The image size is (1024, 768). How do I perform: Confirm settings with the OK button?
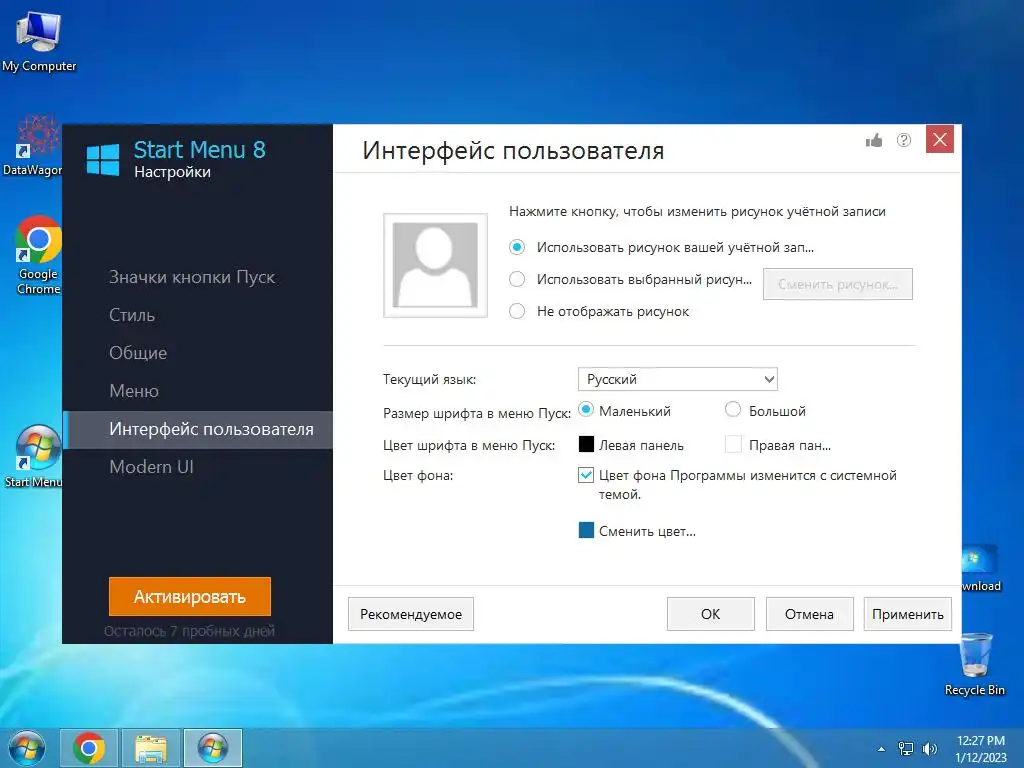[711, 614]
